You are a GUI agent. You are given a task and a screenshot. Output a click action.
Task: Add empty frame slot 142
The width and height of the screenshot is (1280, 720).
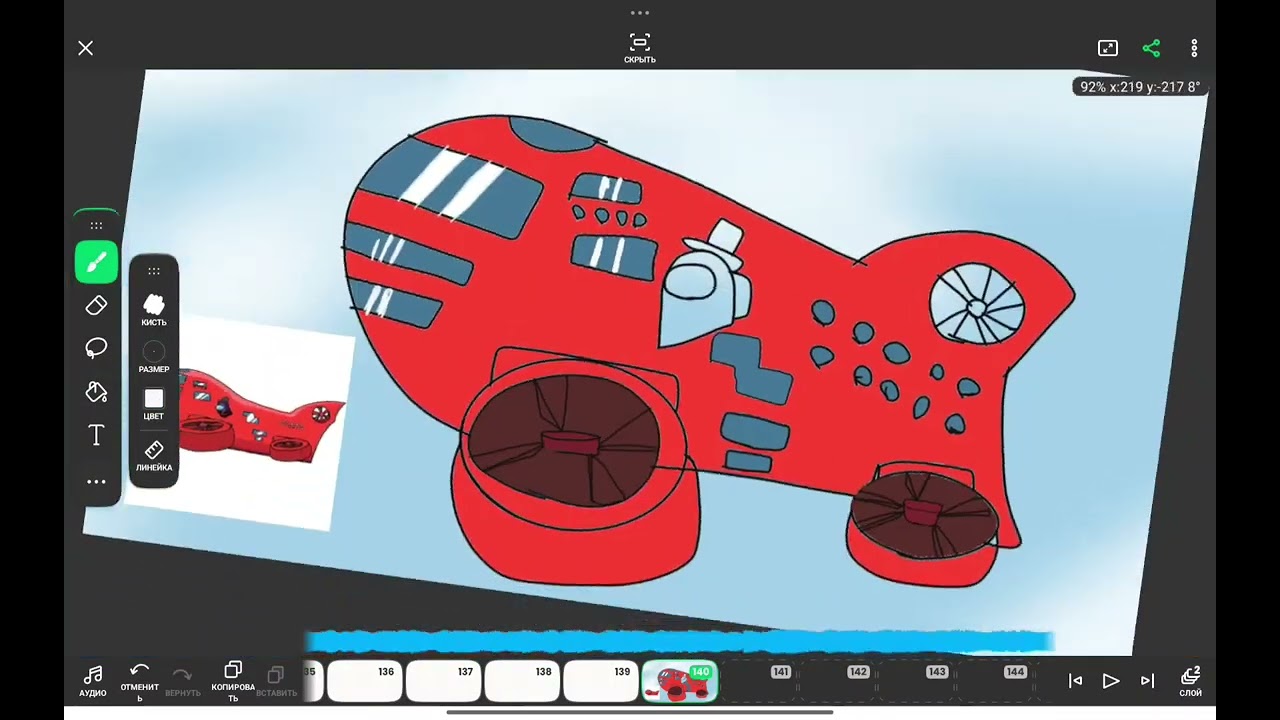pos(837,681)
